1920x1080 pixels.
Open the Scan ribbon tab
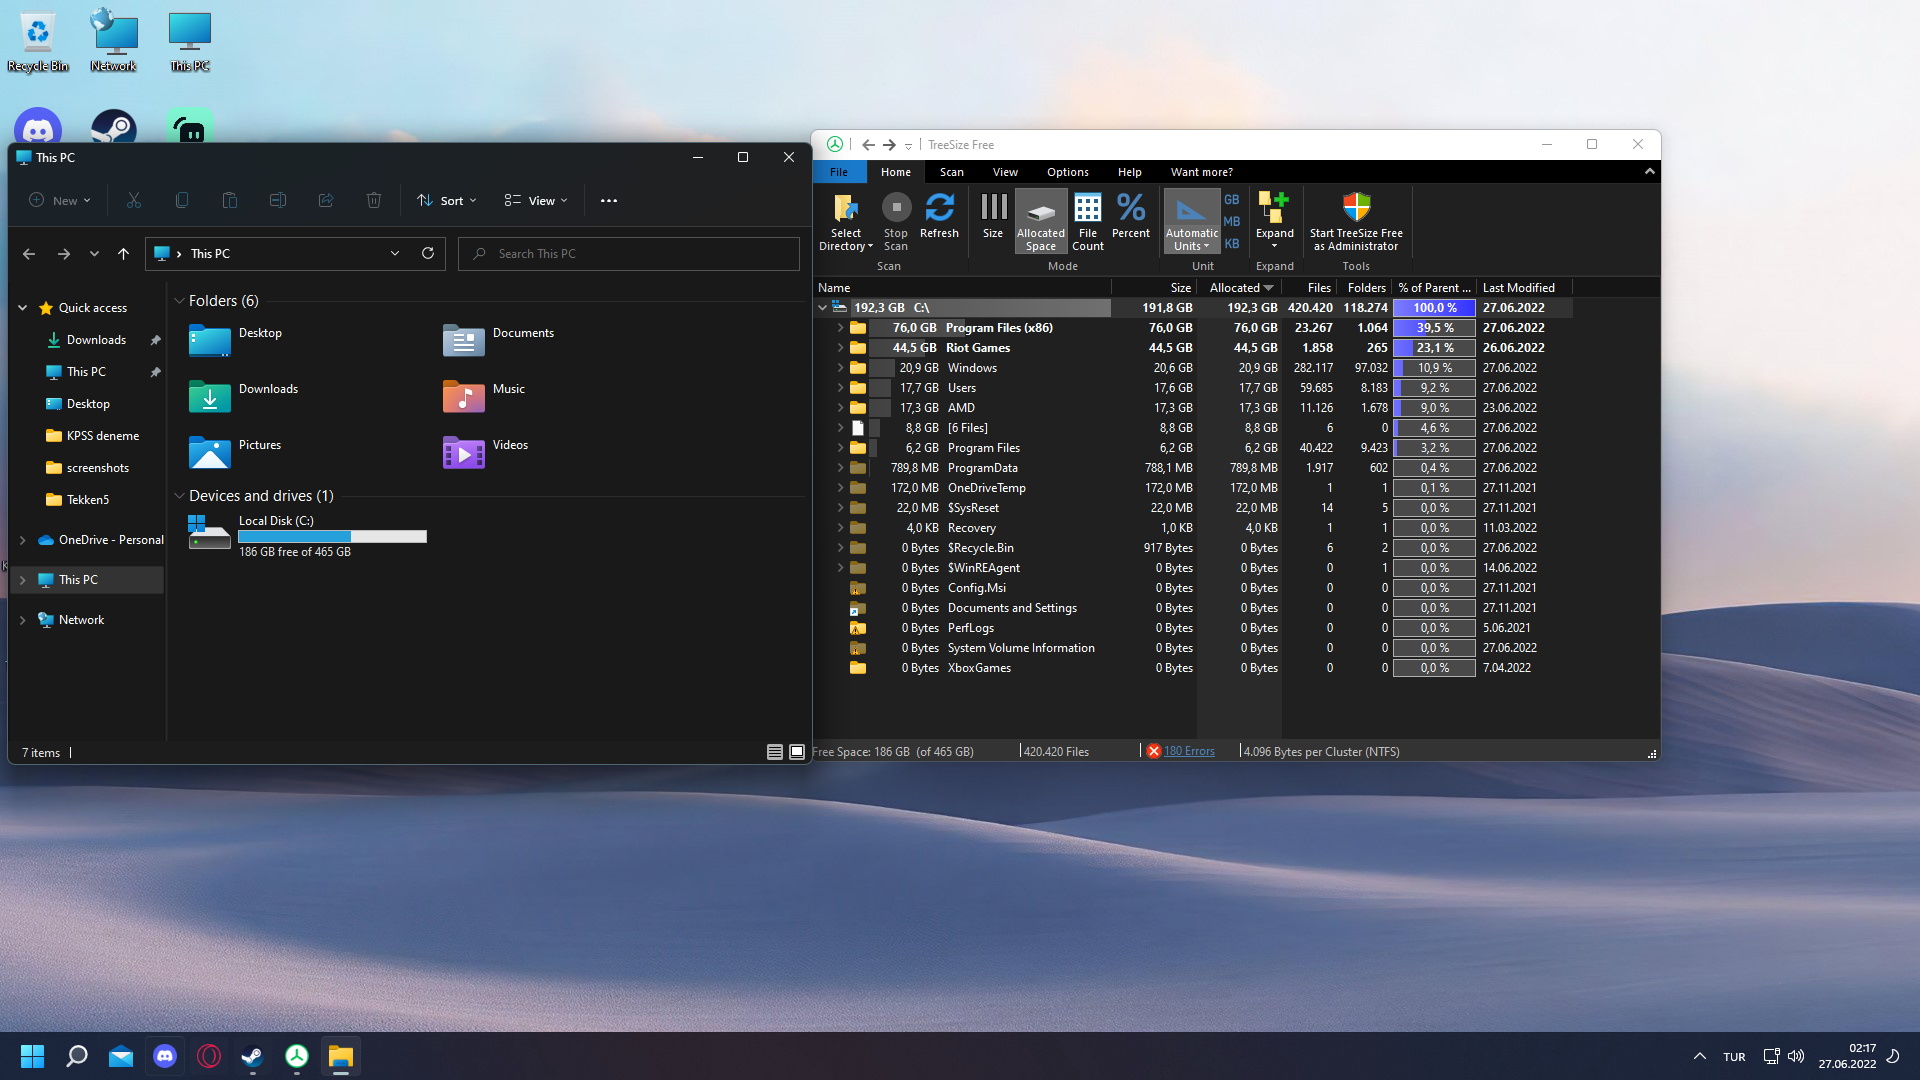point(951,172)
